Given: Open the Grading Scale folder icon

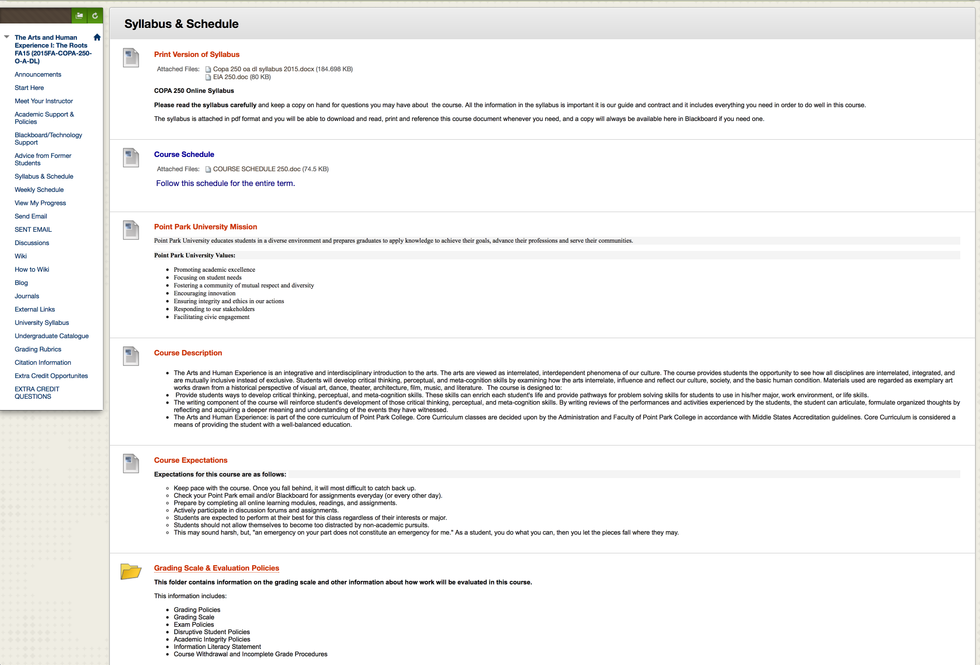Looking at the screenshot, I should [131, 571].
